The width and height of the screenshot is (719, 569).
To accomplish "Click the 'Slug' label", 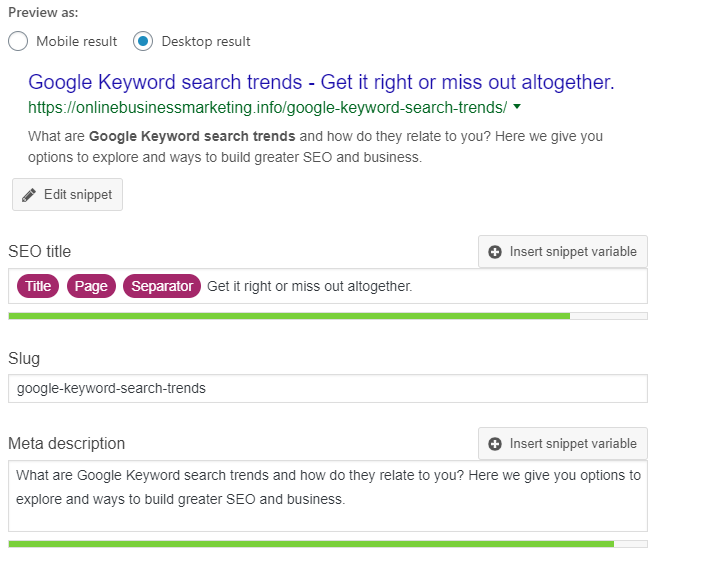I will [x=24, y=359].
